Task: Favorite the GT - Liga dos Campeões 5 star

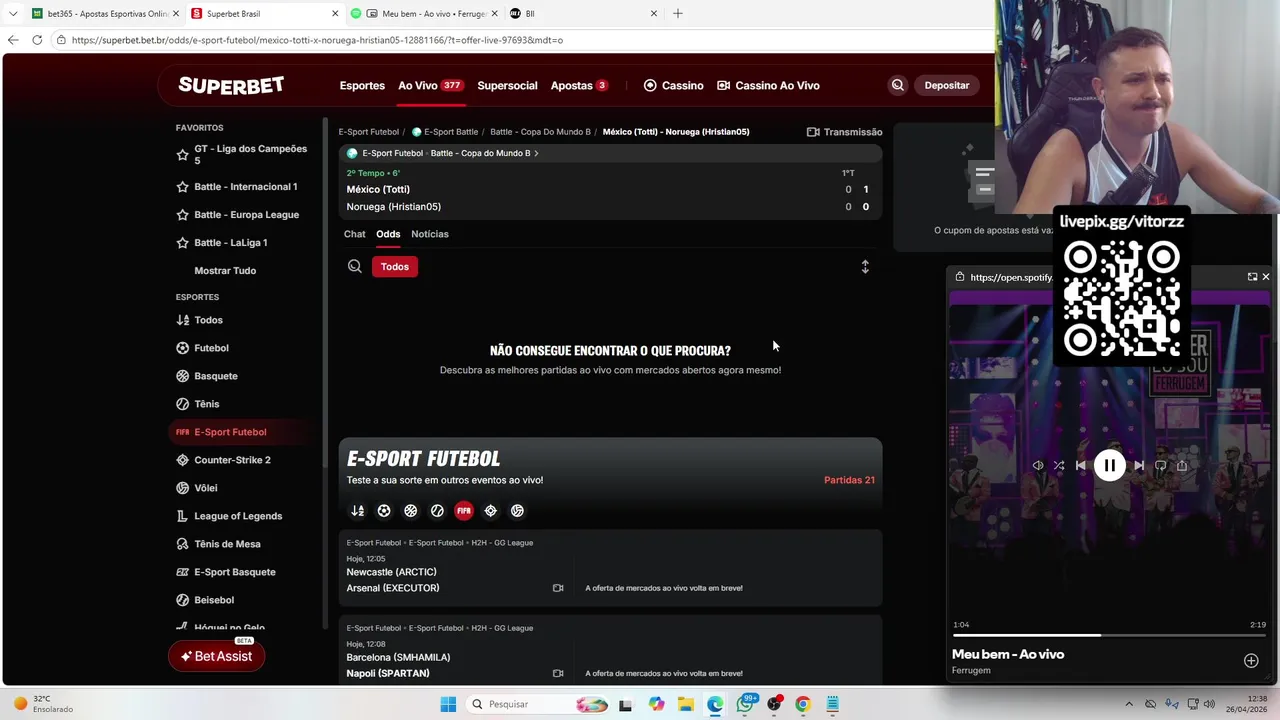Action: [182, 155]
